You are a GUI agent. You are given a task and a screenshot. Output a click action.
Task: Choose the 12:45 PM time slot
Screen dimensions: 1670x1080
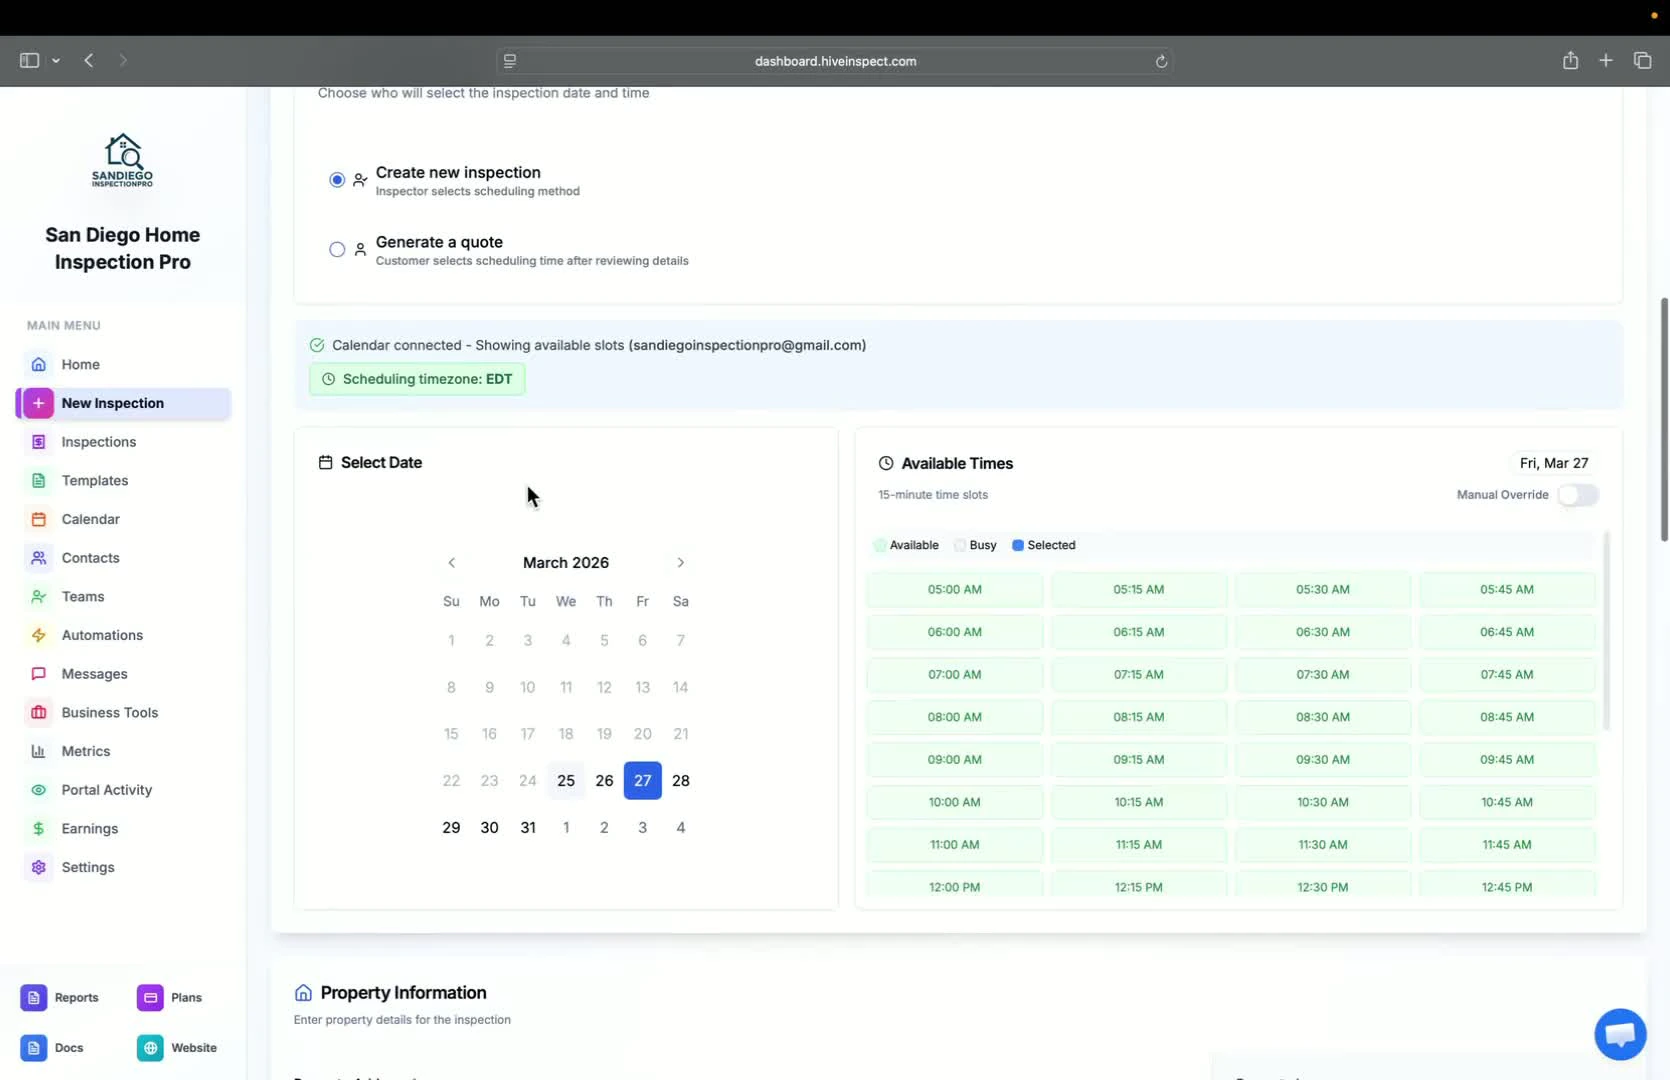[1506, 887]
